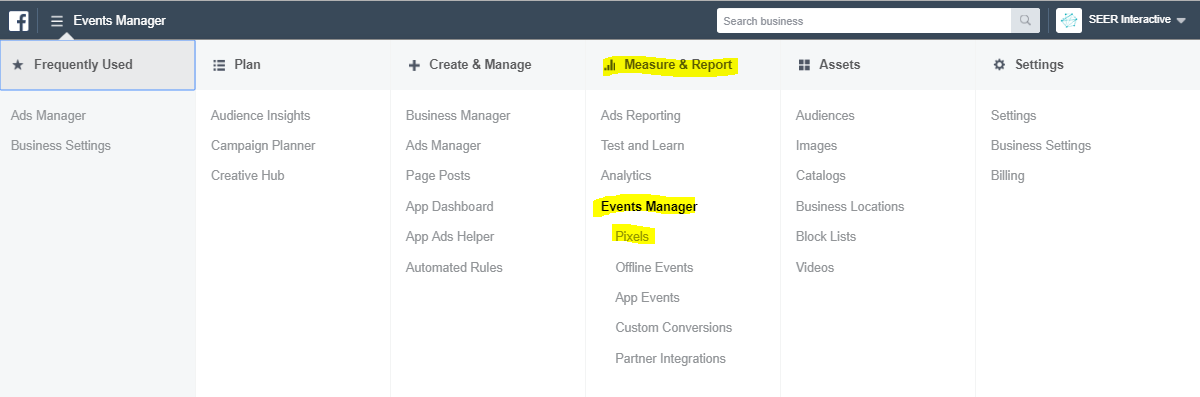Image resolution: width=1200 pixels, height=397 pixels.
Task: Open Videos under Assets
Action: (815, 267)
